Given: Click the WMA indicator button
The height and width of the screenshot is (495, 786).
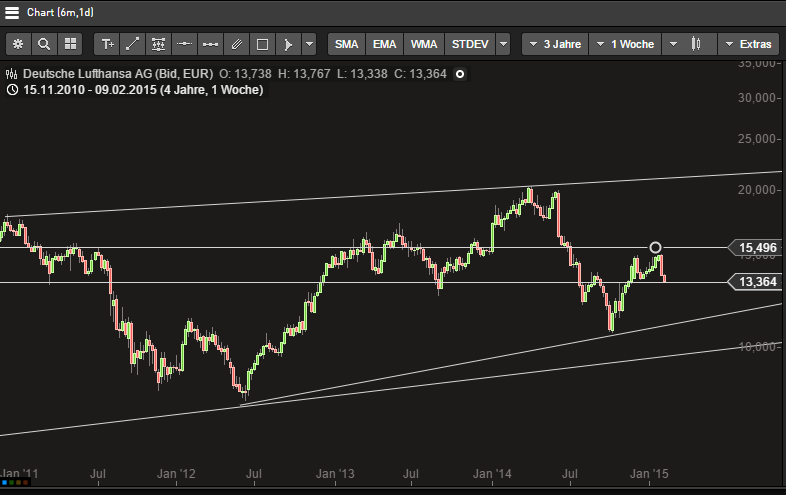Looking at the screenshot, I should coord(424,44).
